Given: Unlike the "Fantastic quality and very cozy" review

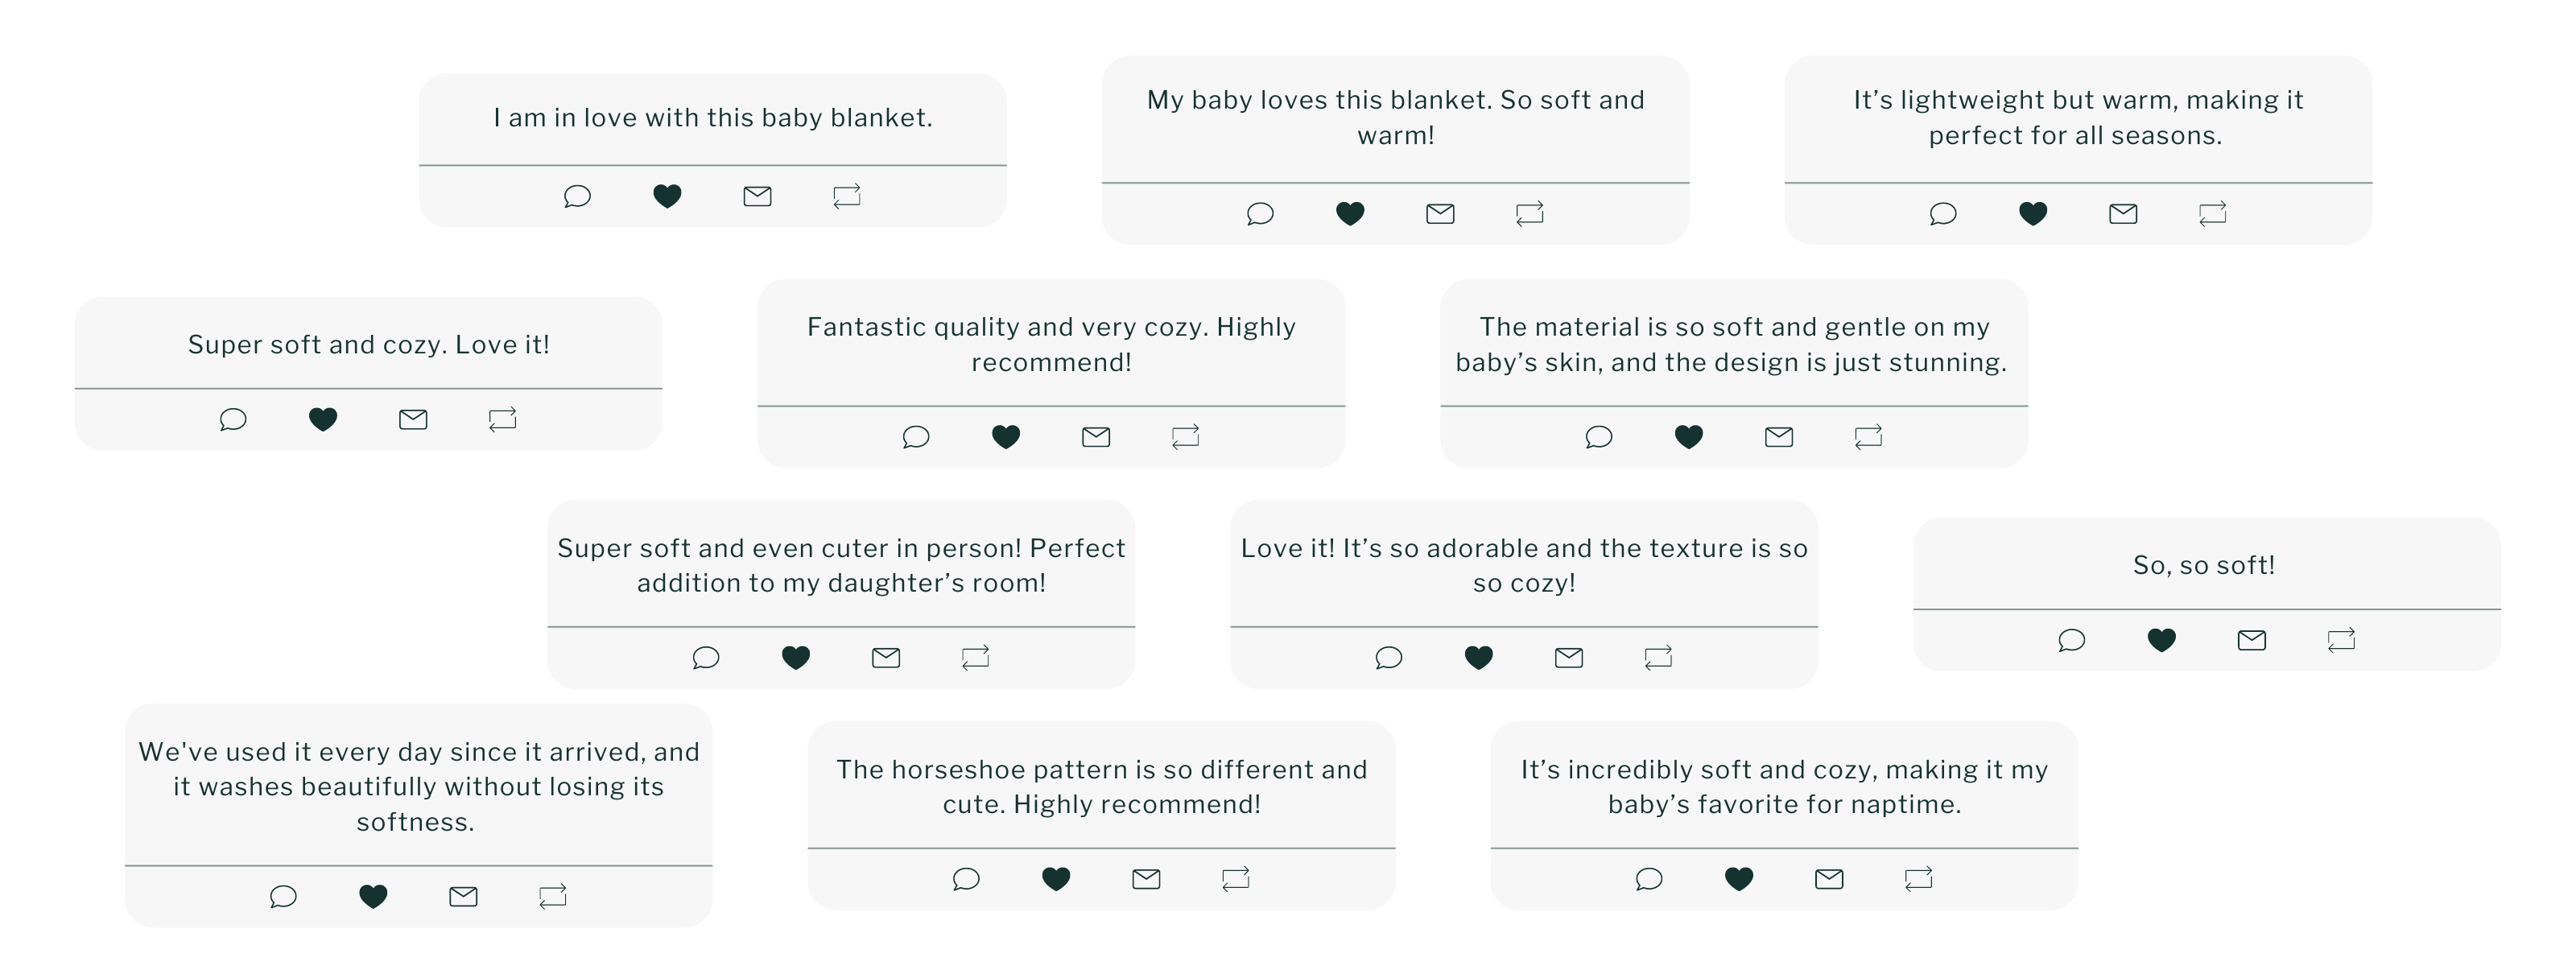Looking at the screenshot, I should (1005, 436).
